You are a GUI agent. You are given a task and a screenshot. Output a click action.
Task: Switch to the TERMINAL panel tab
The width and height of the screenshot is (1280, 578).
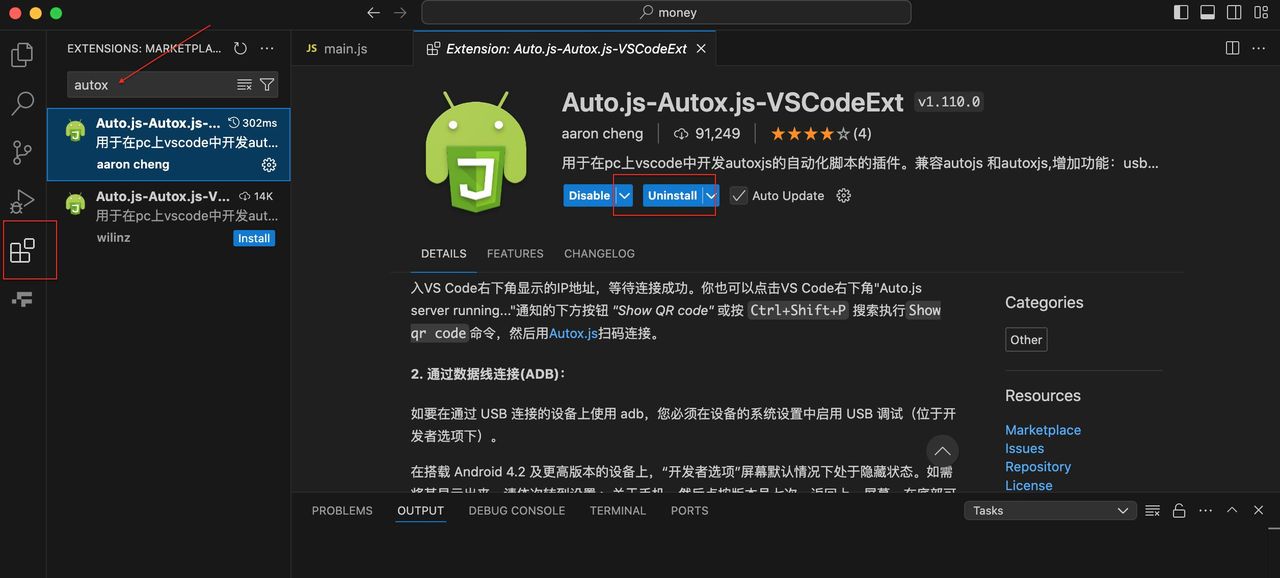[618, 510]
